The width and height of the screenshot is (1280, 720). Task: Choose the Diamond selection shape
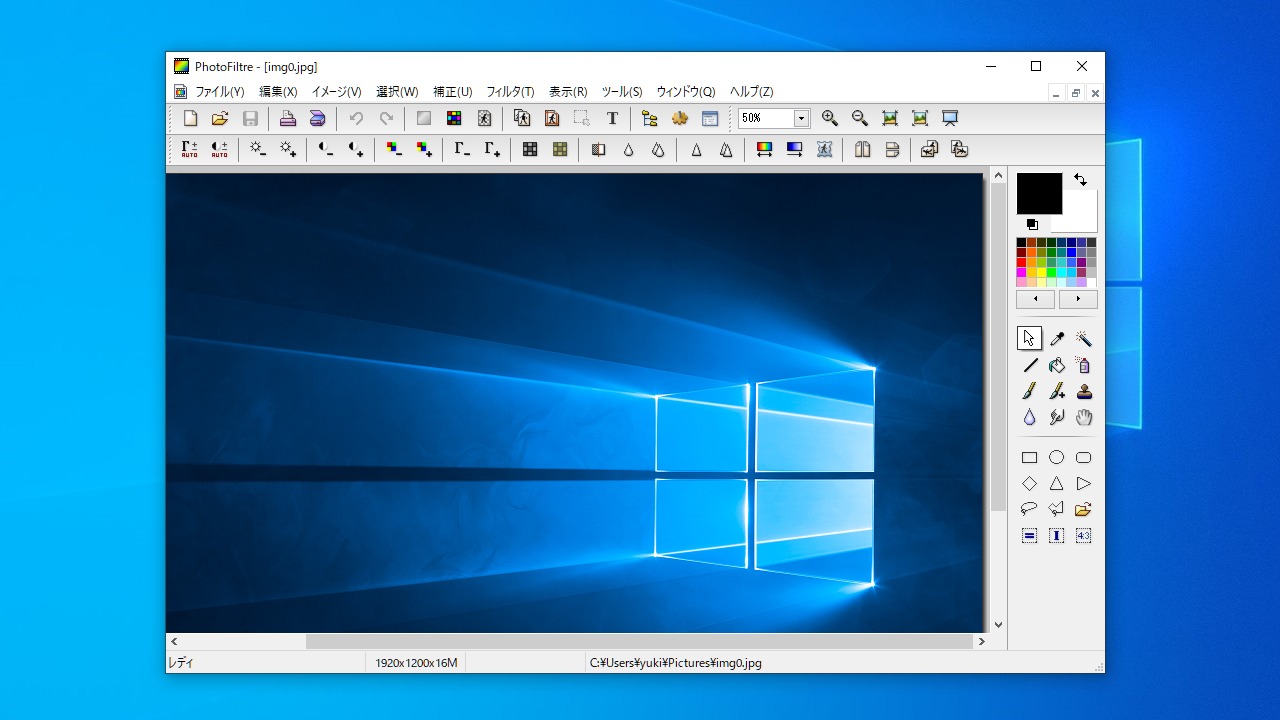pyautogui.click(x=1030, y=484)
